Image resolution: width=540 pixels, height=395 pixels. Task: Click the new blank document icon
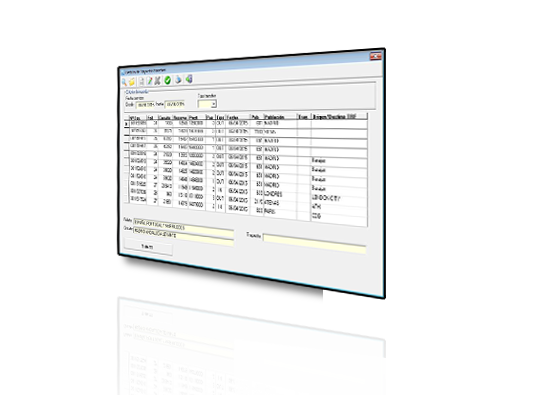[142, 82]
